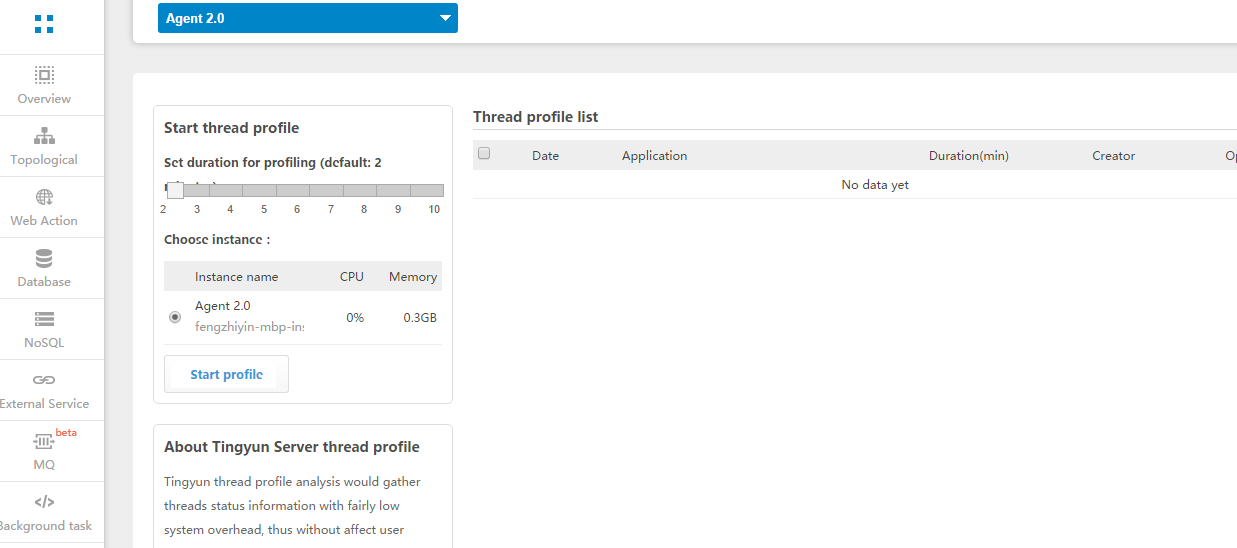The height and width of the screenshot is (548, 1237).
Task: Open the Topological map icon
Action: (44, 136)
